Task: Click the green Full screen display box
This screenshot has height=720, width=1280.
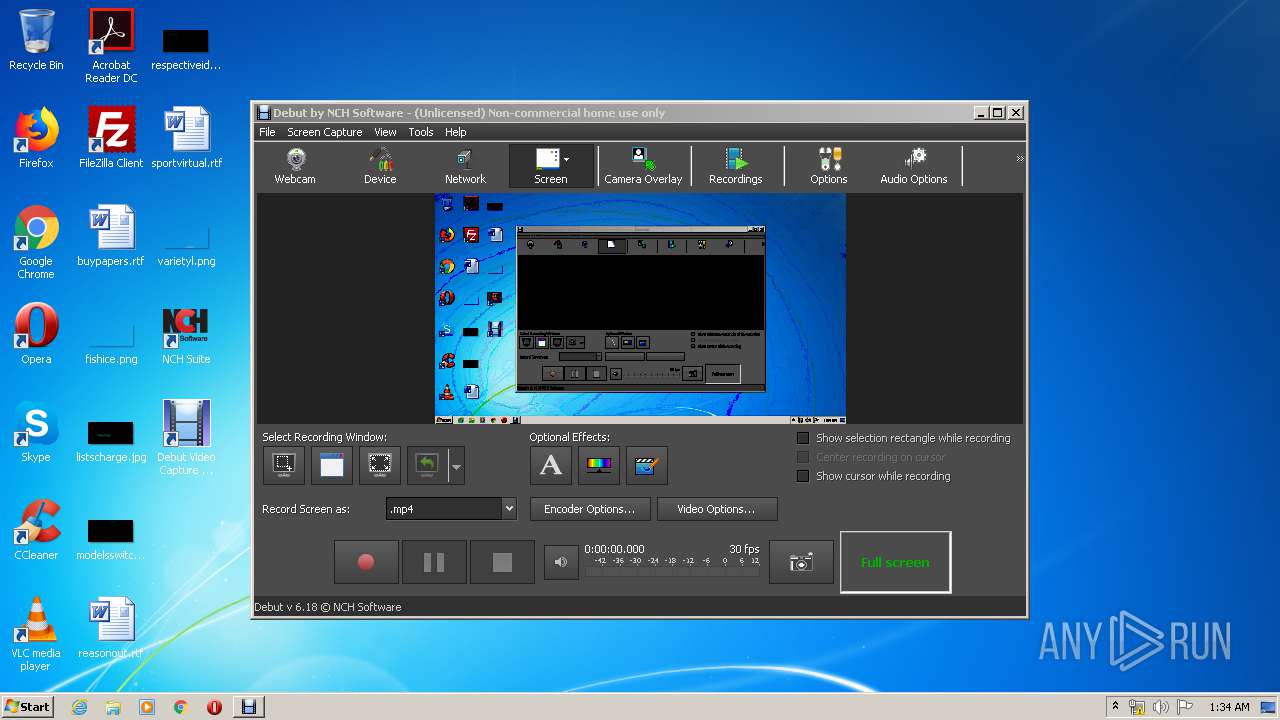Action: (x=895, y=562)
